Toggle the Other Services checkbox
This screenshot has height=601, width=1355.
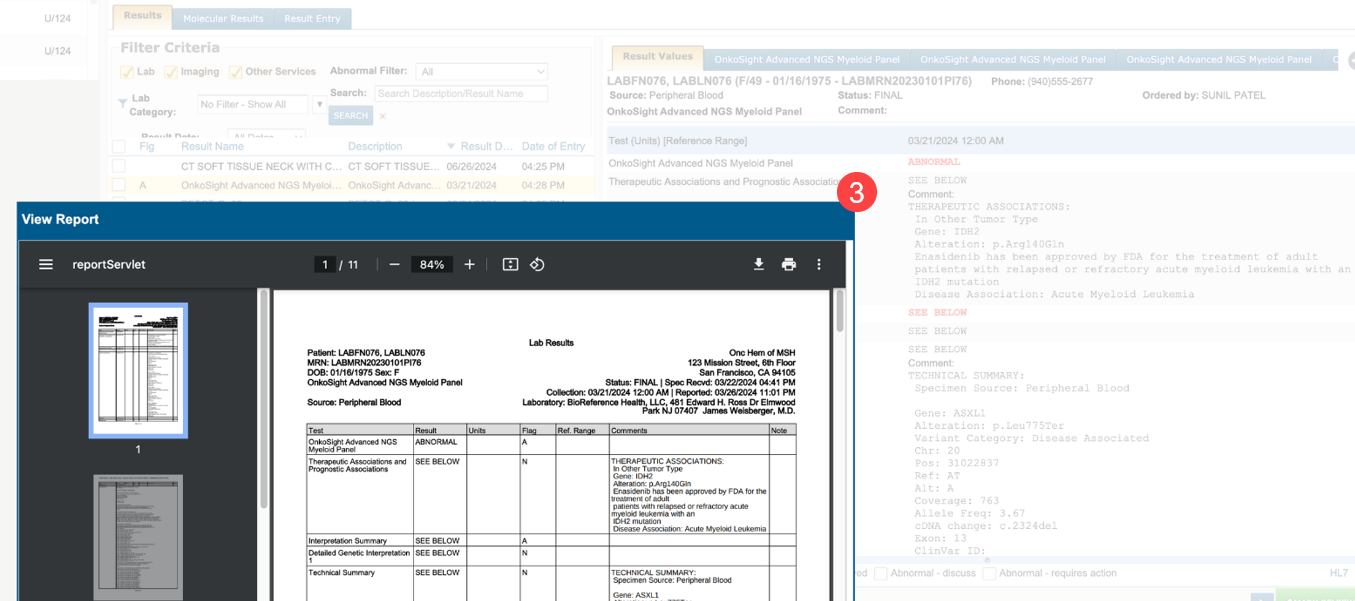[x=236, y=72]
